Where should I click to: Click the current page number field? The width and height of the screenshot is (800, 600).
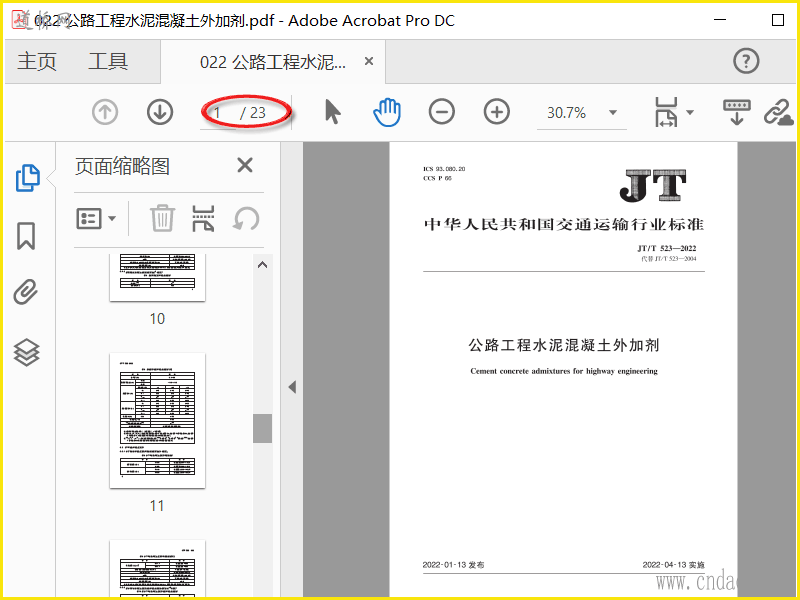(218, 113)
